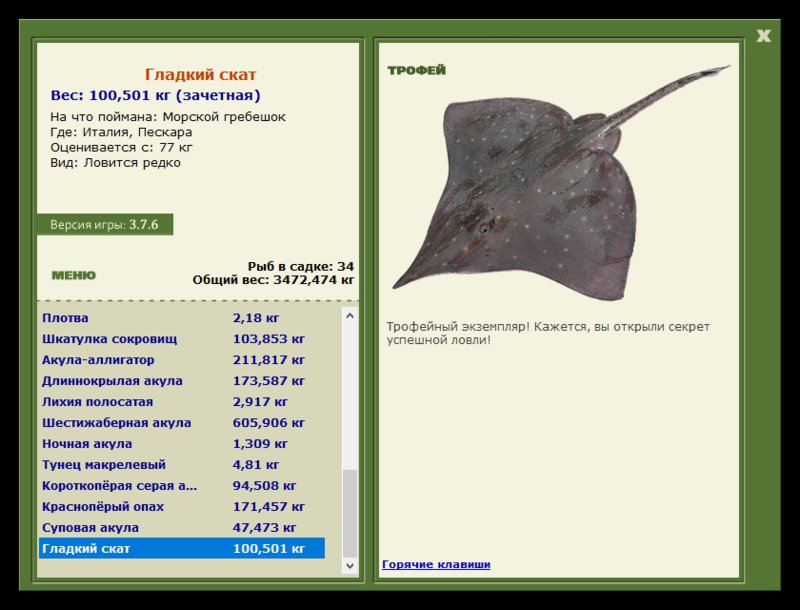Click the 605,906 кг weight value
This screenshot has height=610, width=800.
click(x=268, y=422)
